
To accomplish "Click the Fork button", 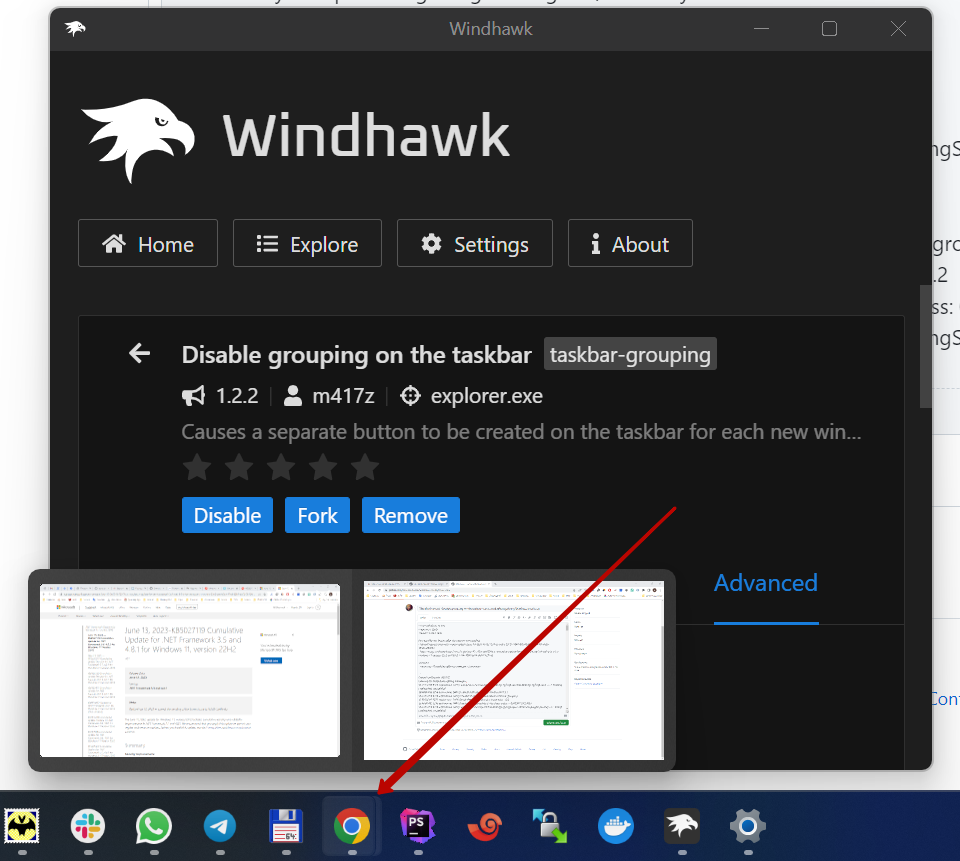I will (317, 515).
